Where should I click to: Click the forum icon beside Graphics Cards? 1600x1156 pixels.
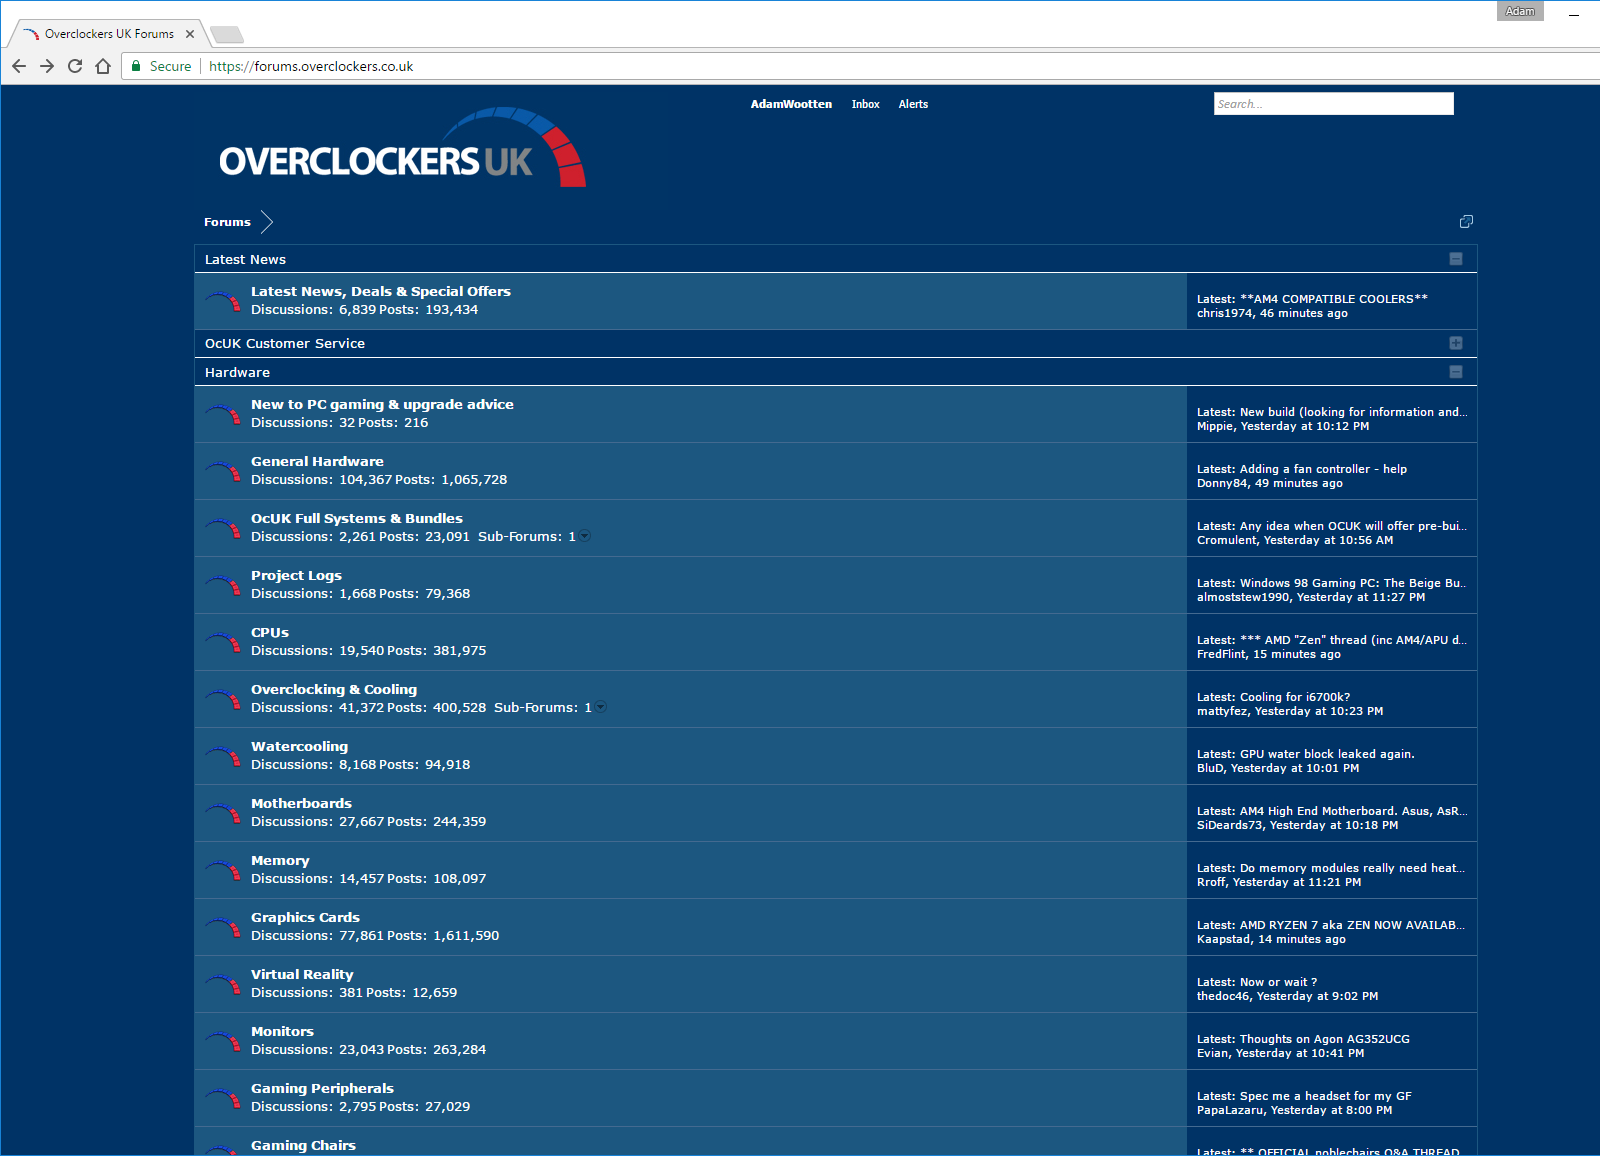click(223, 927)
